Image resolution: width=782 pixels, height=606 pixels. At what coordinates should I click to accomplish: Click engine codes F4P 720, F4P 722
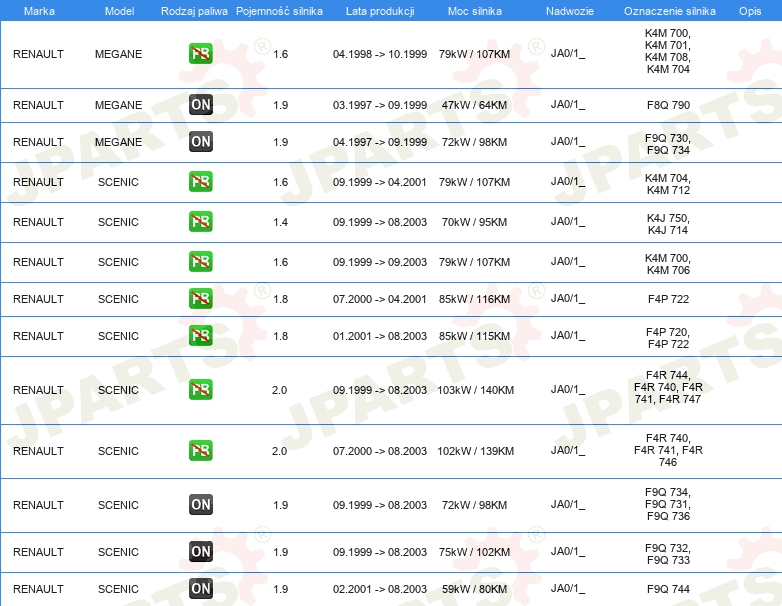(668, 338)
